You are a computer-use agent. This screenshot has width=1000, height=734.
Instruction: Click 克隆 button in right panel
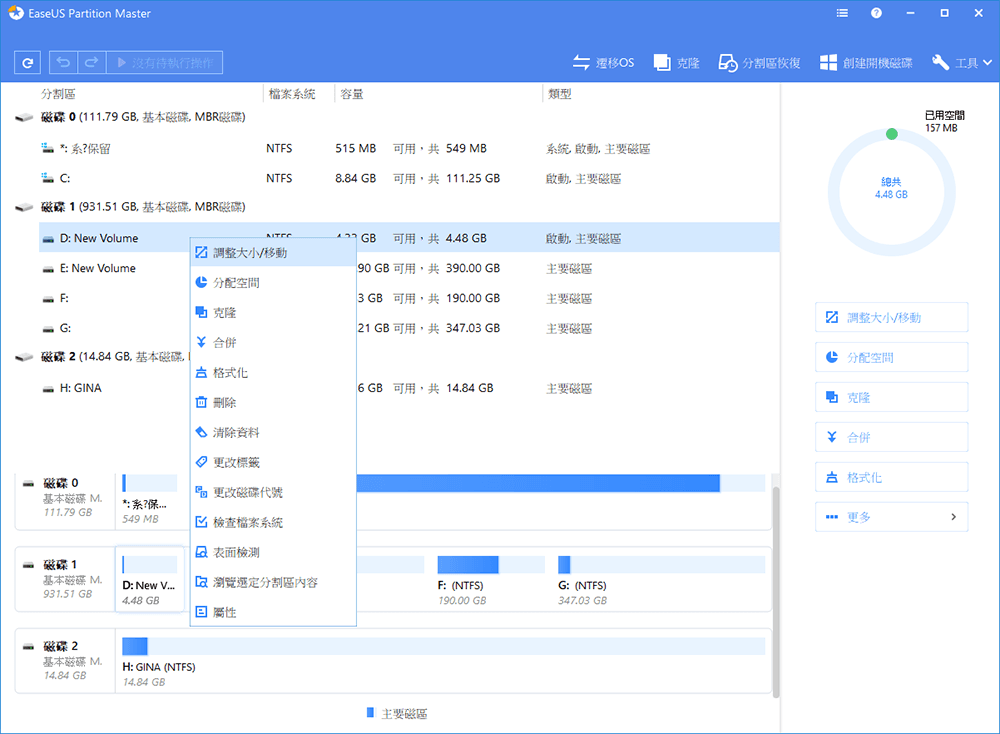[x=892, y=397]
